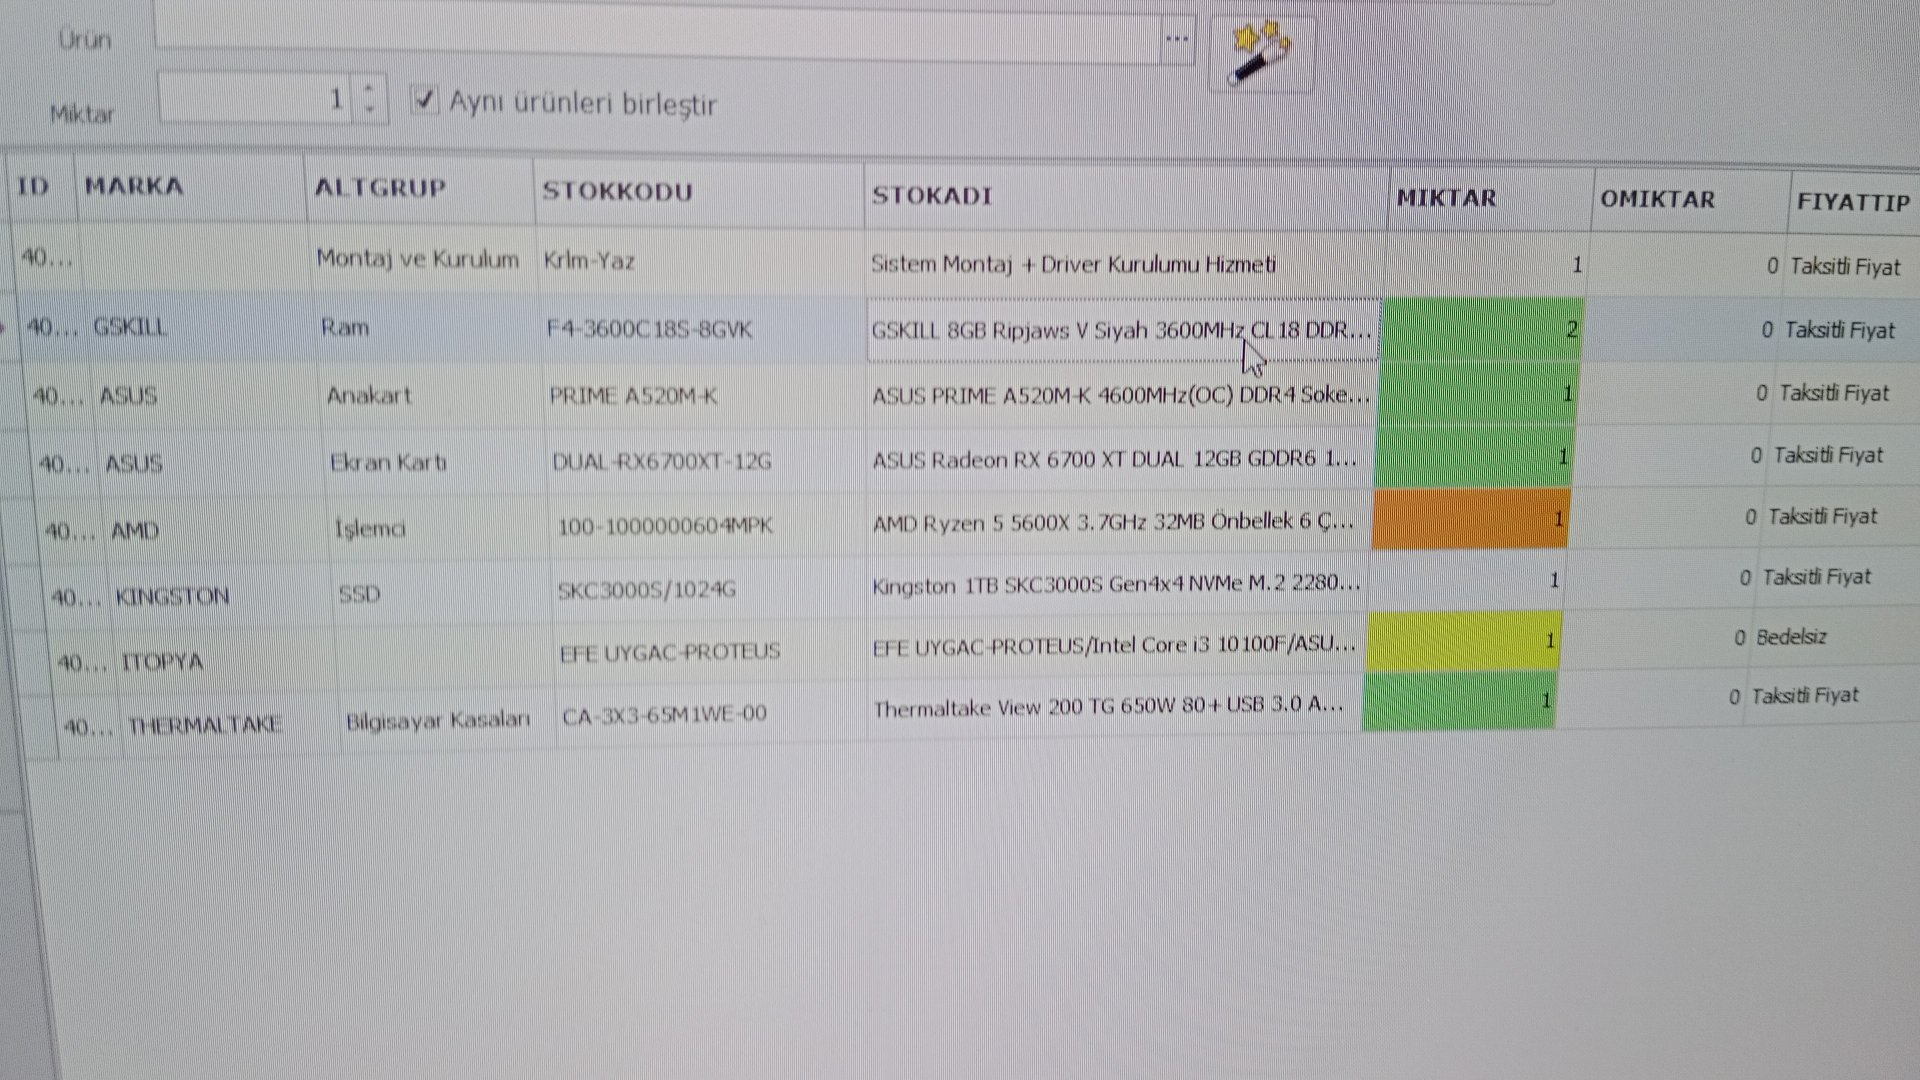Image resolution: width=1920 pixels, height=1080 pixels.
Task: Select the Kingston 1TB SKC3000S row
Action: click(x=1114, y=584)
